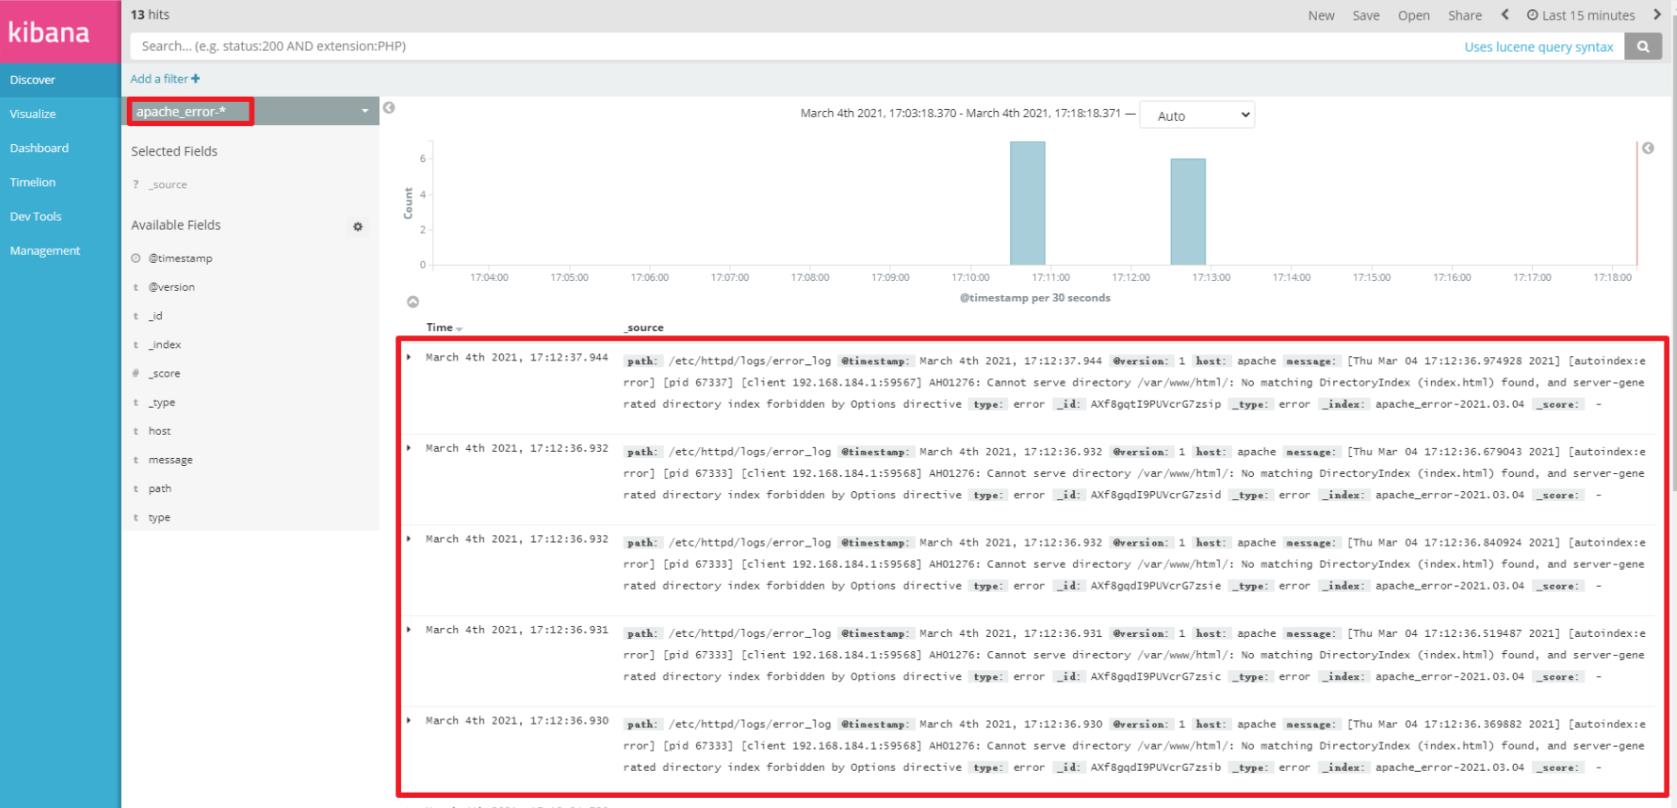Select _type available field
1677x808 pixels.
[x=161, y=403]
